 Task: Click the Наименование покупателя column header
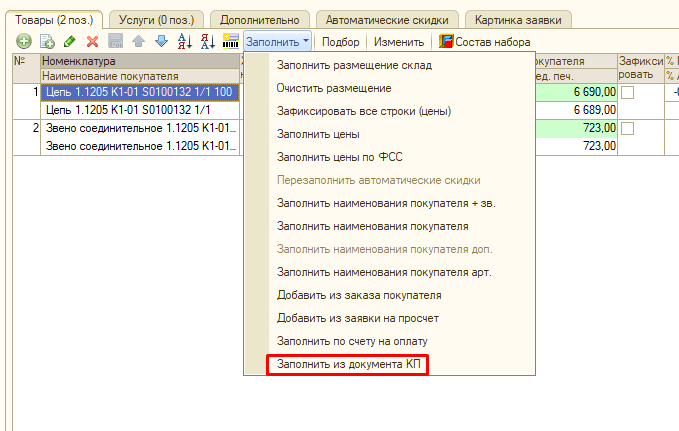coord(140,76)
